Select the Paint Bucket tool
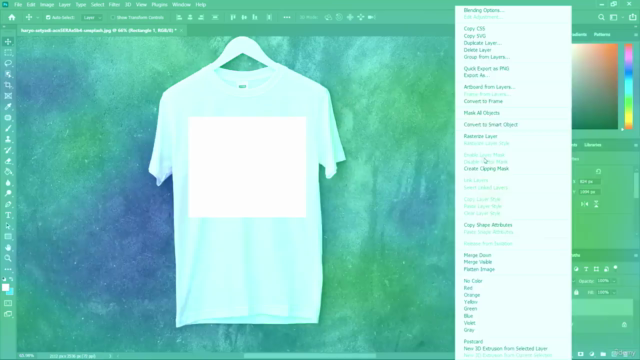 click(x=8, y=171)
